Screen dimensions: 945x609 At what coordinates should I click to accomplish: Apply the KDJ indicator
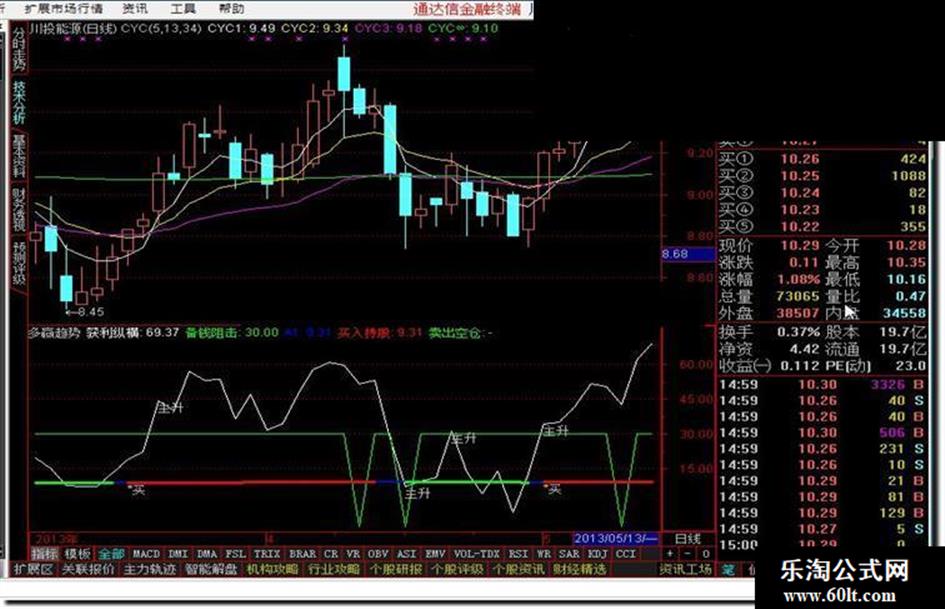click(597, 554)
